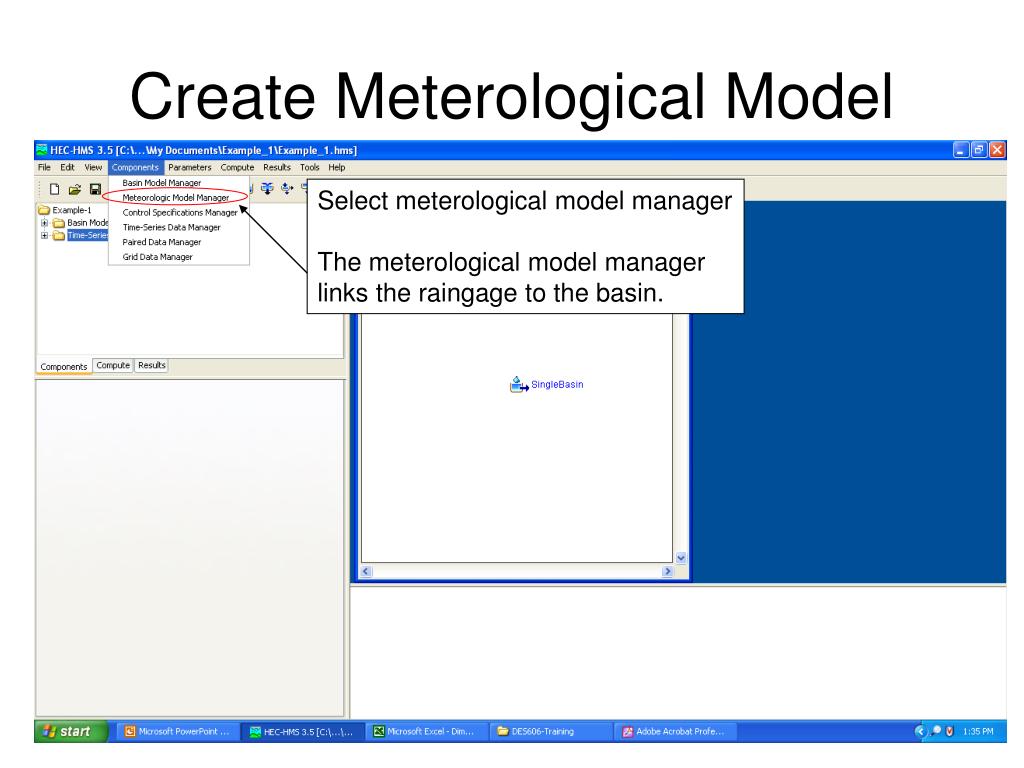Open the Help menu
This screenshot has height=768, width=1024.
336,168
